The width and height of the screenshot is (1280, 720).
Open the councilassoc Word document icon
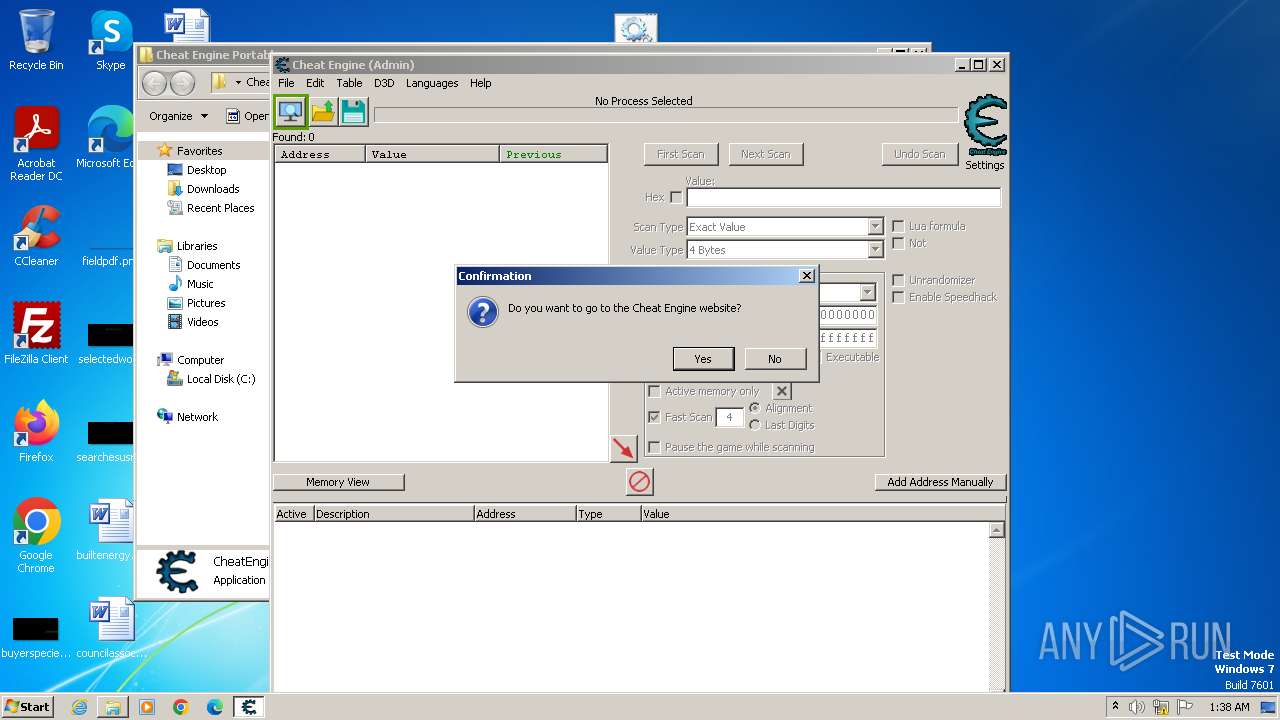(x=111, y=628)
